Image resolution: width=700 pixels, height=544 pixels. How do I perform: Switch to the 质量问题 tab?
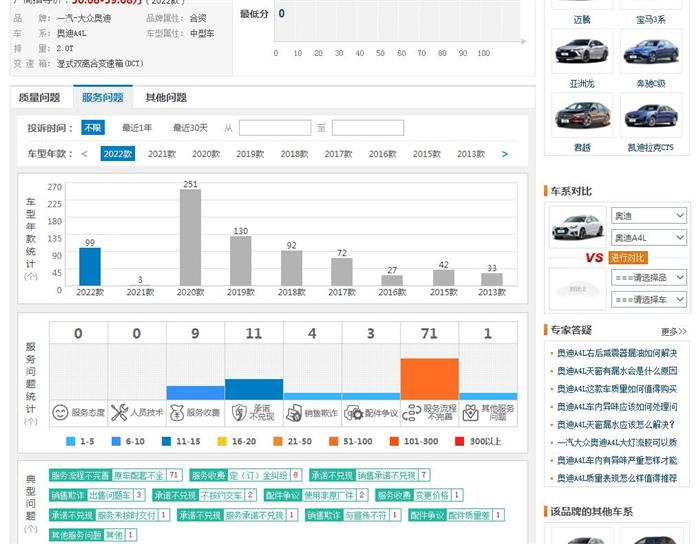click(x=39, y=97)
